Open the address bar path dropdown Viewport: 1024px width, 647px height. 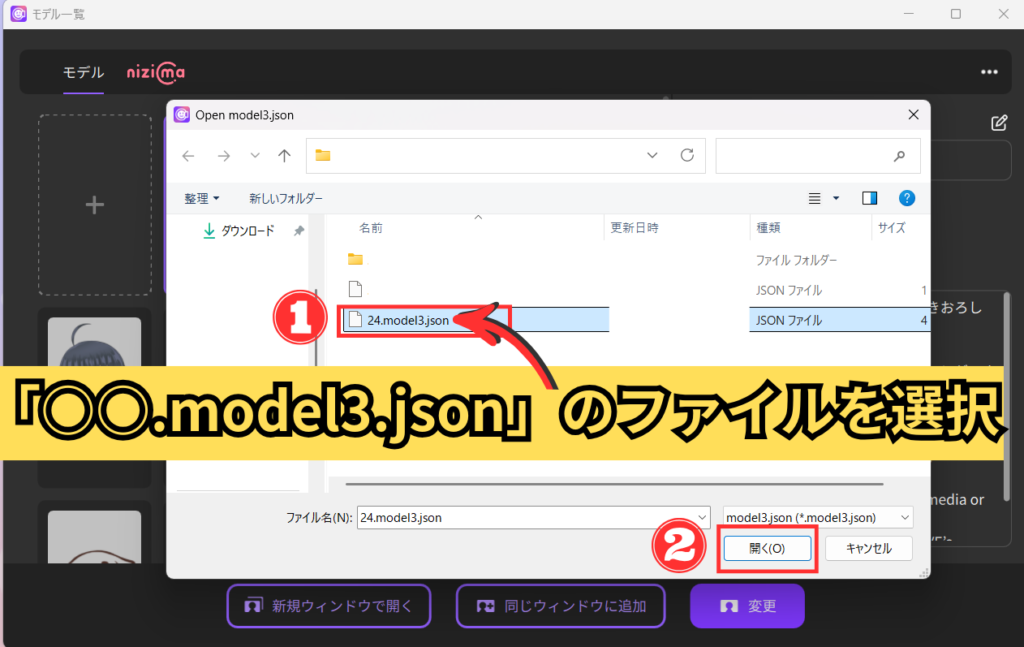click(x=653, y=156)
